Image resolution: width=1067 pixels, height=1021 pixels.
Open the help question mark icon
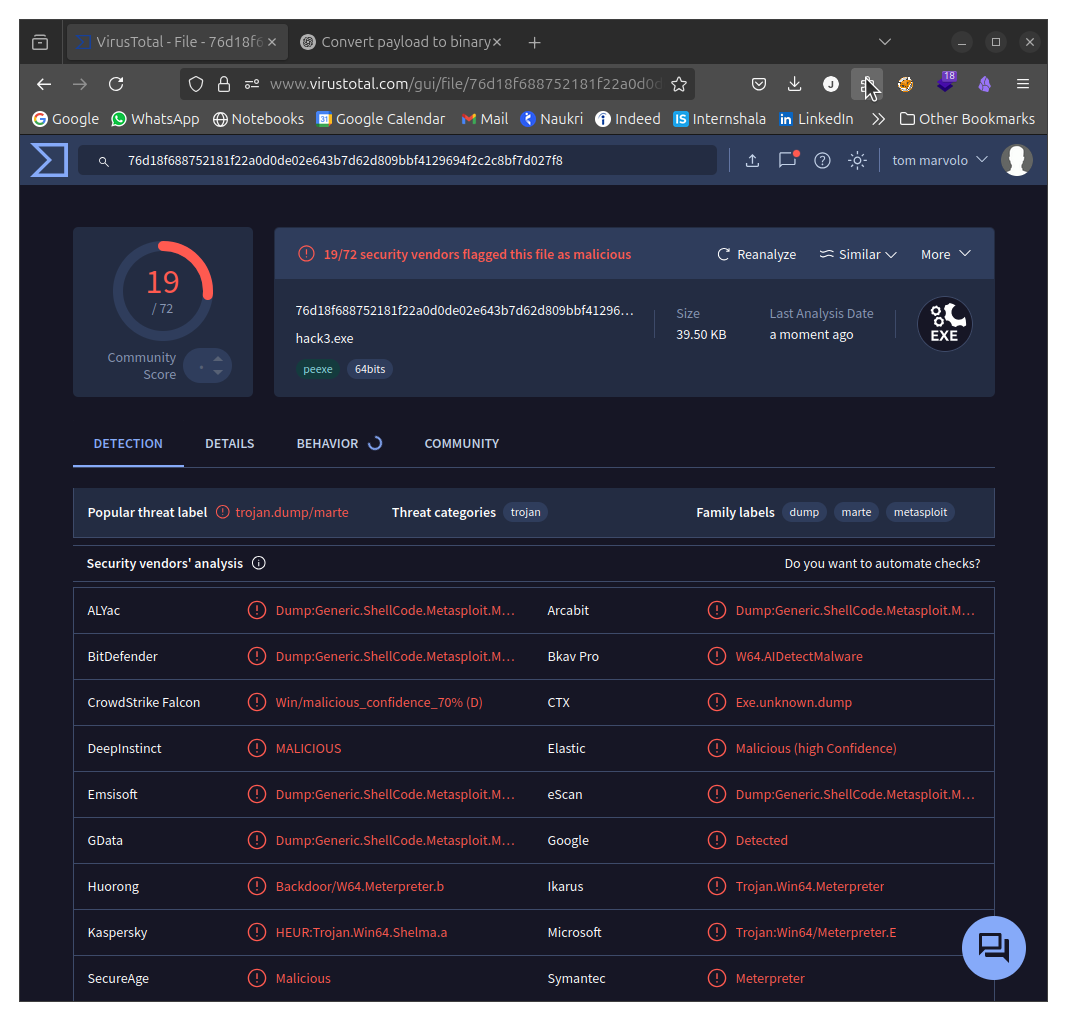[822, 161]
